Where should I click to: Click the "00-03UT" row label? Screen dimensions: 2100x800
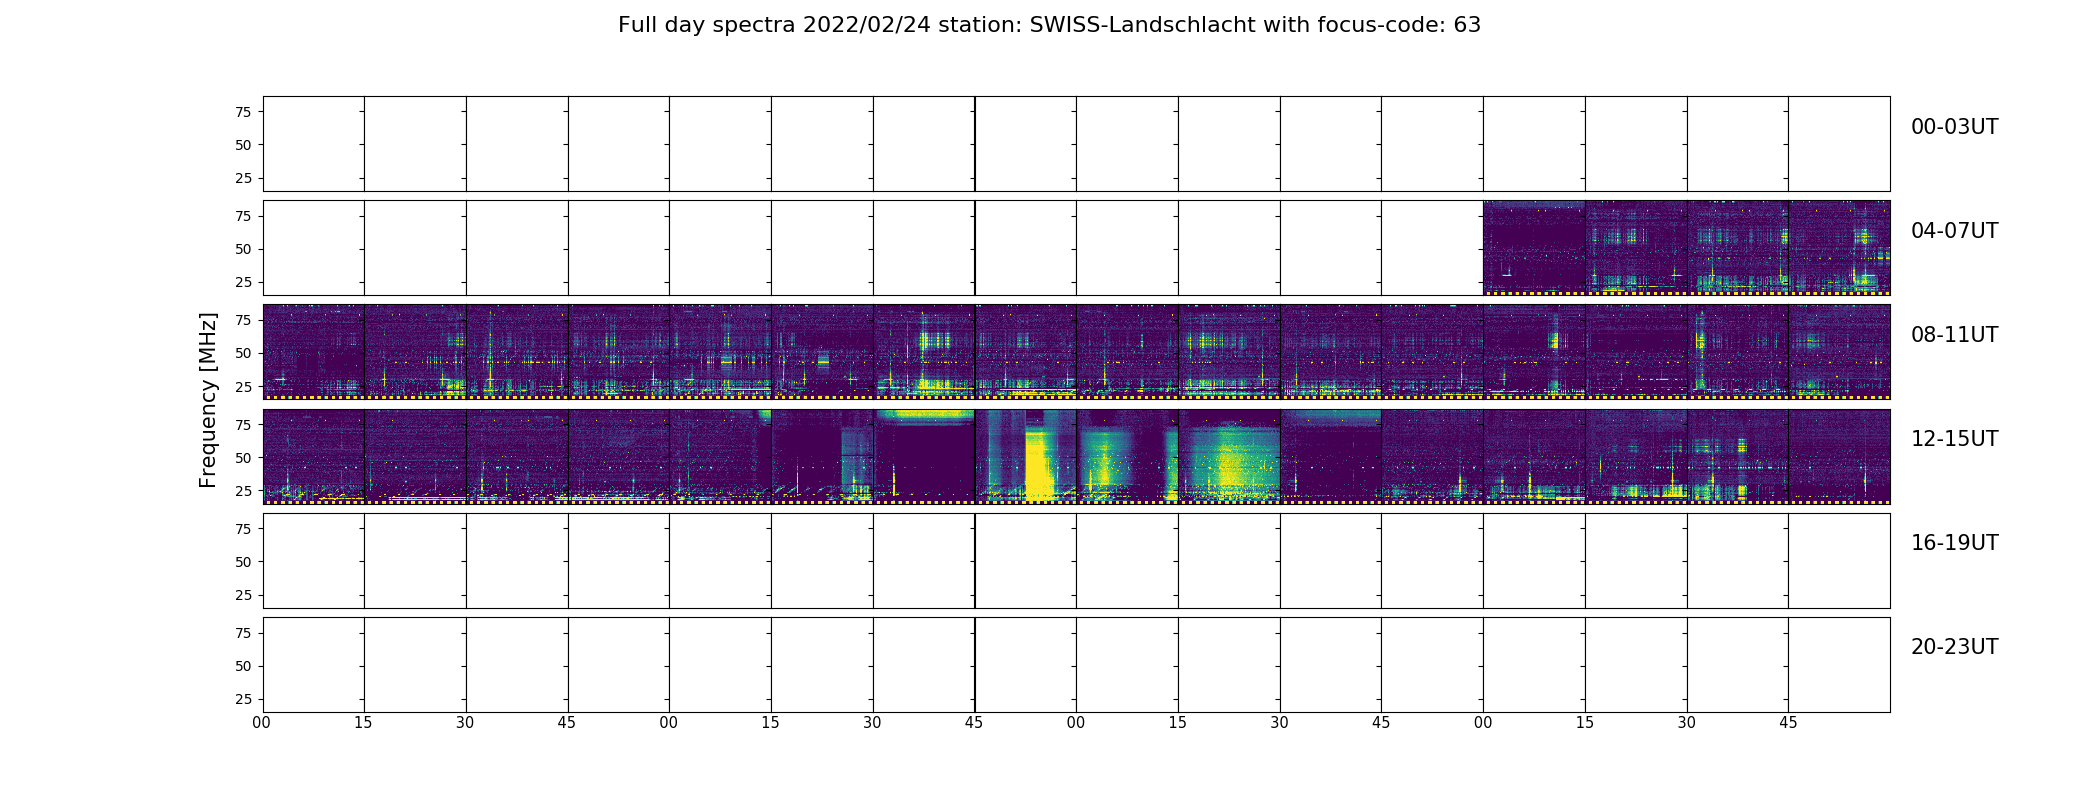click(x=1954, y=127)
